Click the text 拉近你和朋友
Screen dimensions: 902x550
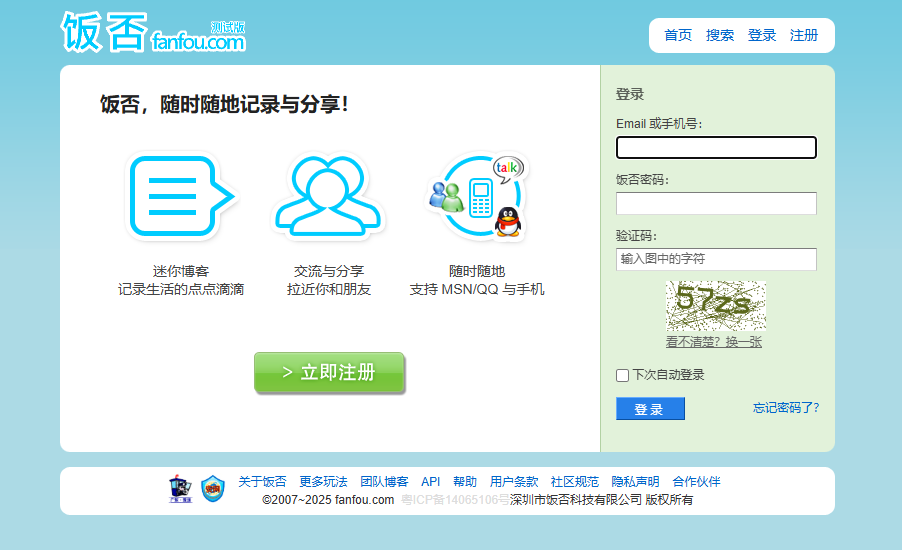click(328, 289)
